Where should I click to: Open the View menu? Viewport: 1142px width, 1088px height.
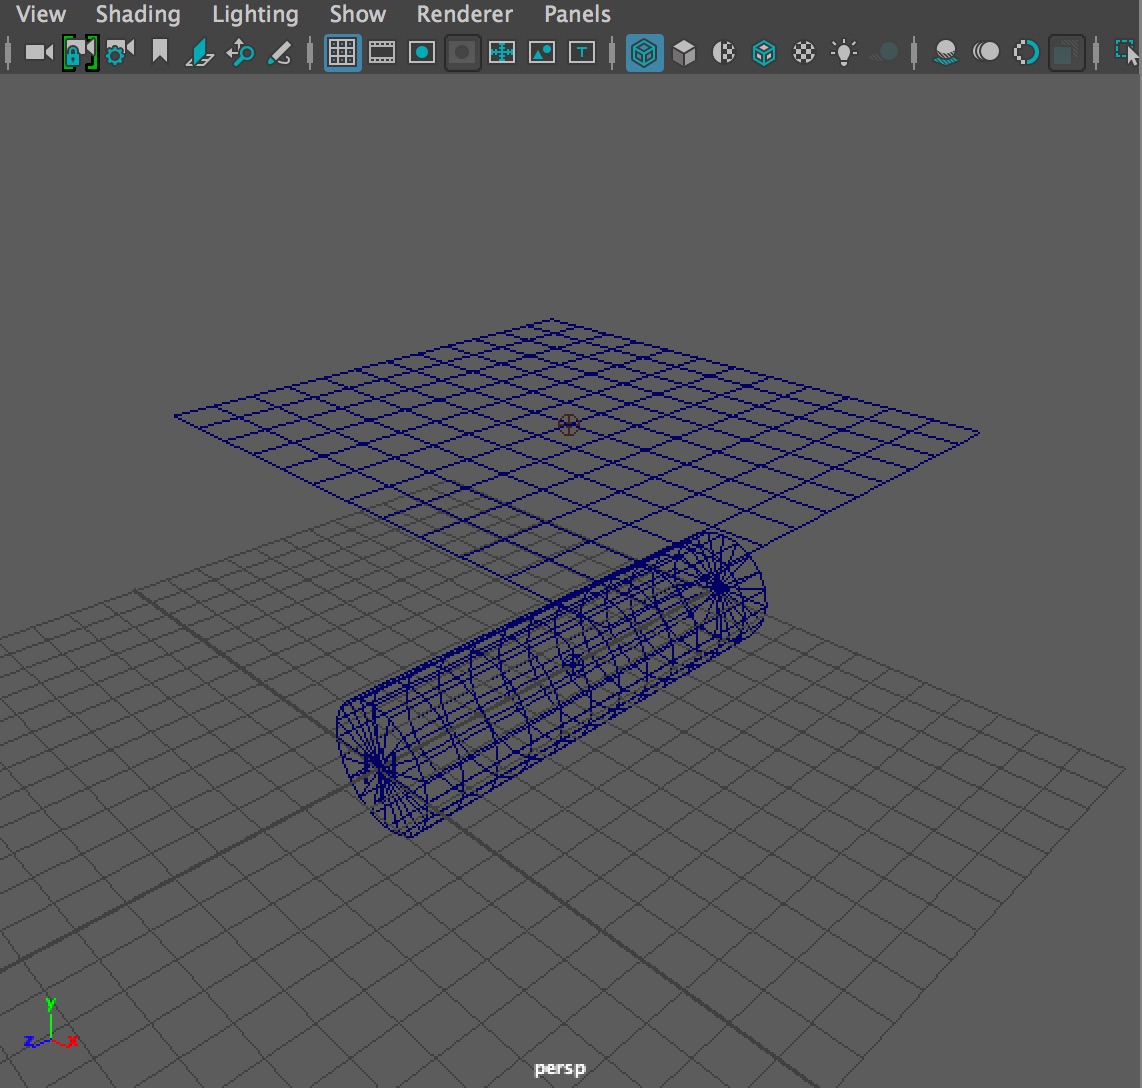point(41,14)
